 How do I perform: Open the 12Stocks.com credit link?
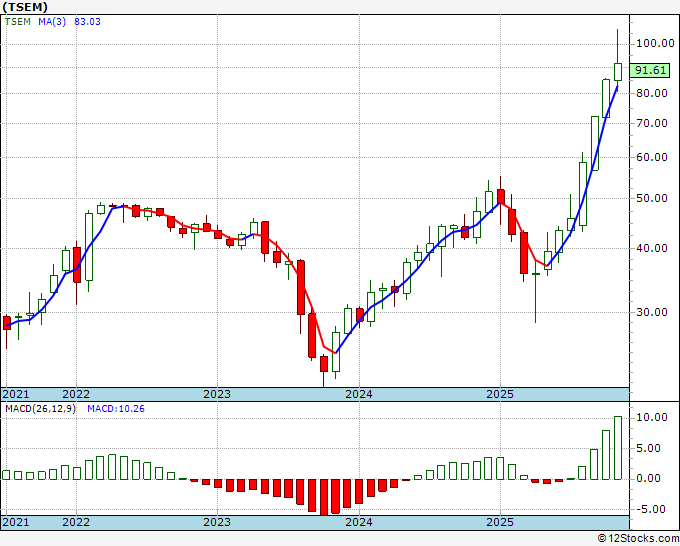pos(638,538)
